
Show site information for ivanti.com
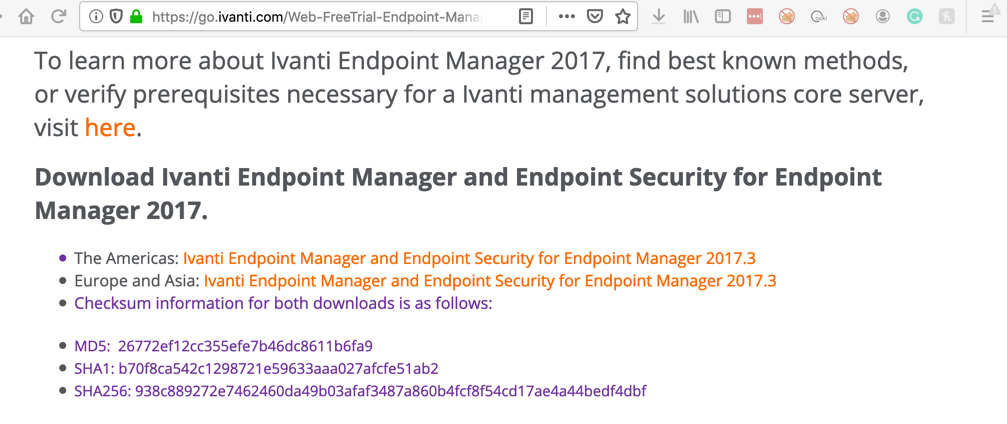tap(96, 16)
